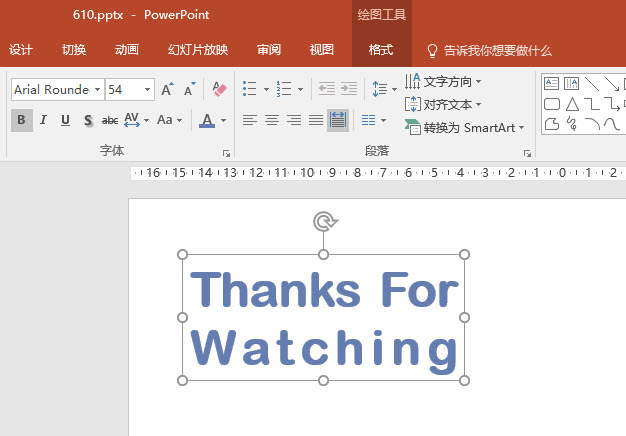The width and height of the screenshot is (626, 436).
Task: Open the columns button menu
Action: point(374,120)
